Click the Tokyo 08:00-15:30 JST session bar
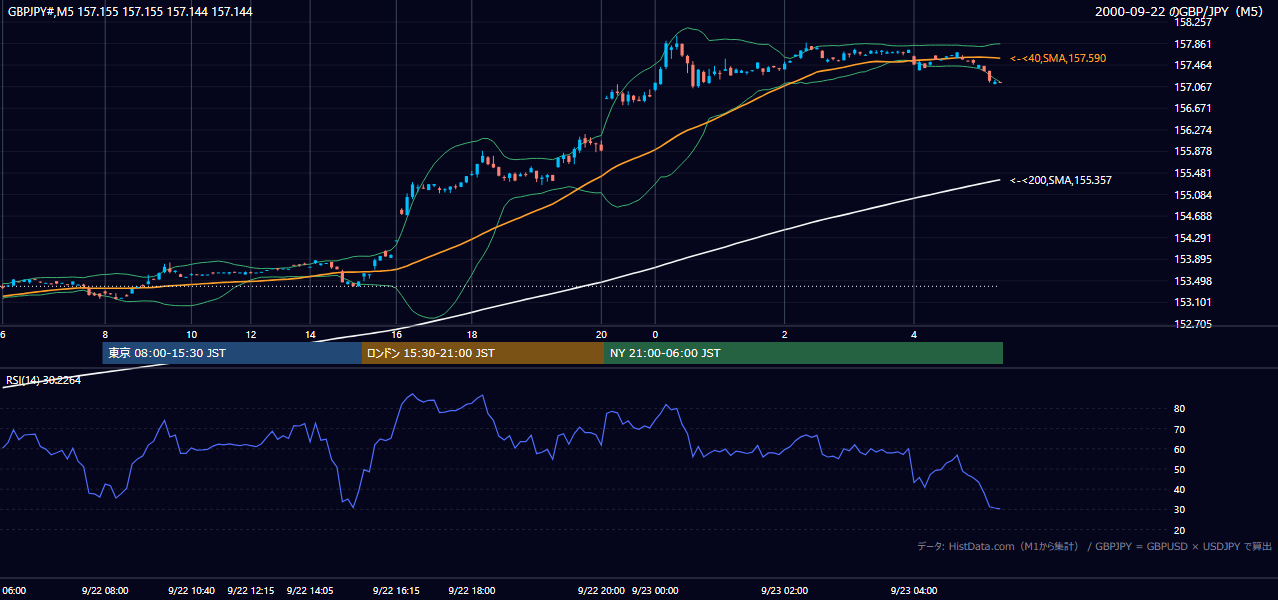The width and height of the screenshot is (1278, 600). pyautogui.click(x=232, y=353)
